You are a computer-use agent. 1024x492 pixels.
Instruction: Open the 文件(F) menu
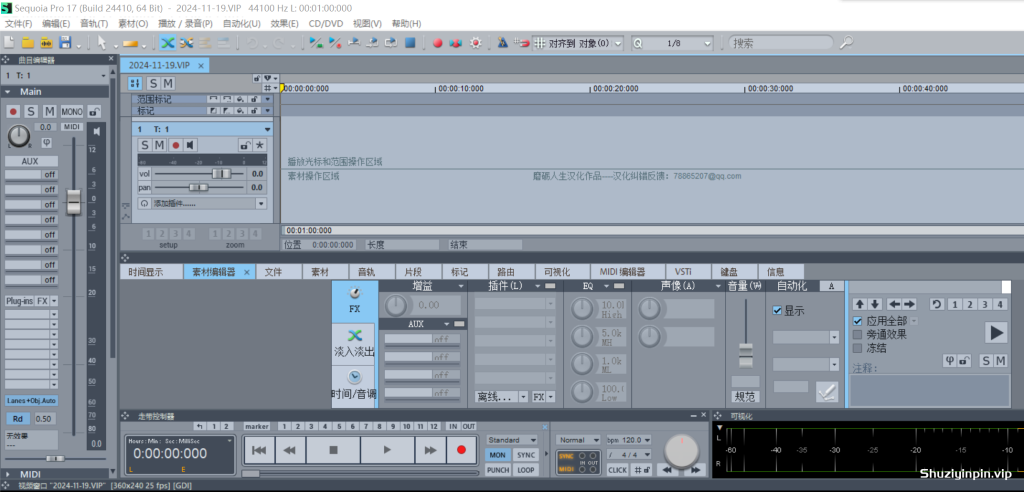pos(18,24)
